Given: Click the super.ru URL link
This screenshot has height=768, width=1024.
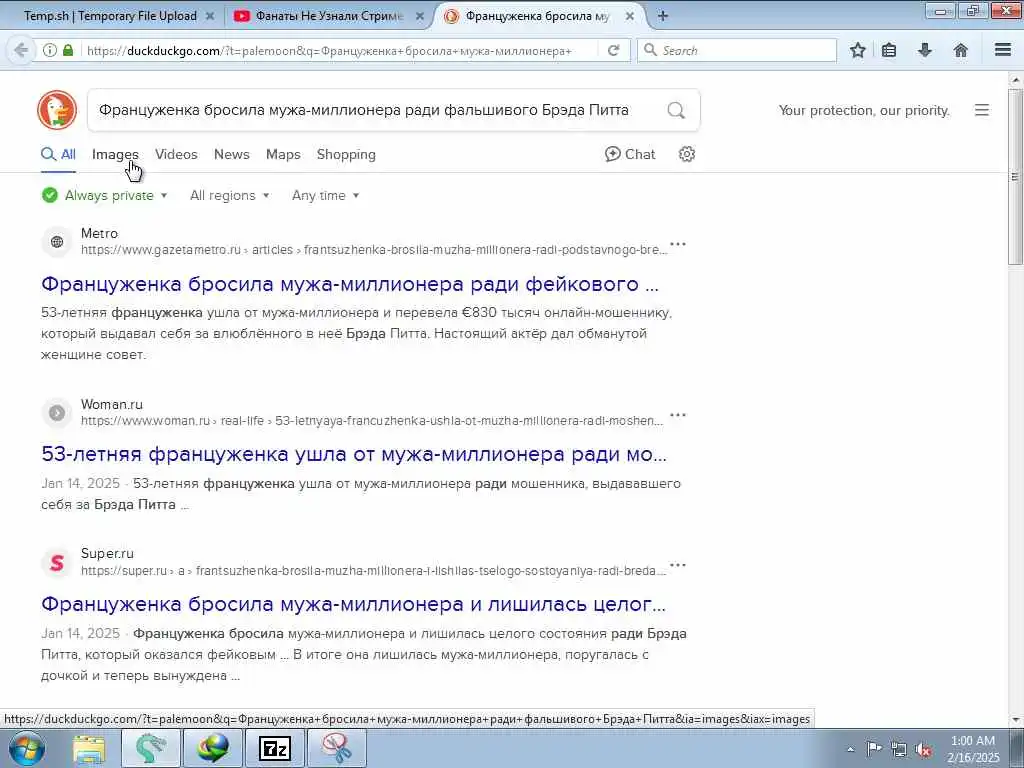Looking at the screenshot, I should pos(374,571).
